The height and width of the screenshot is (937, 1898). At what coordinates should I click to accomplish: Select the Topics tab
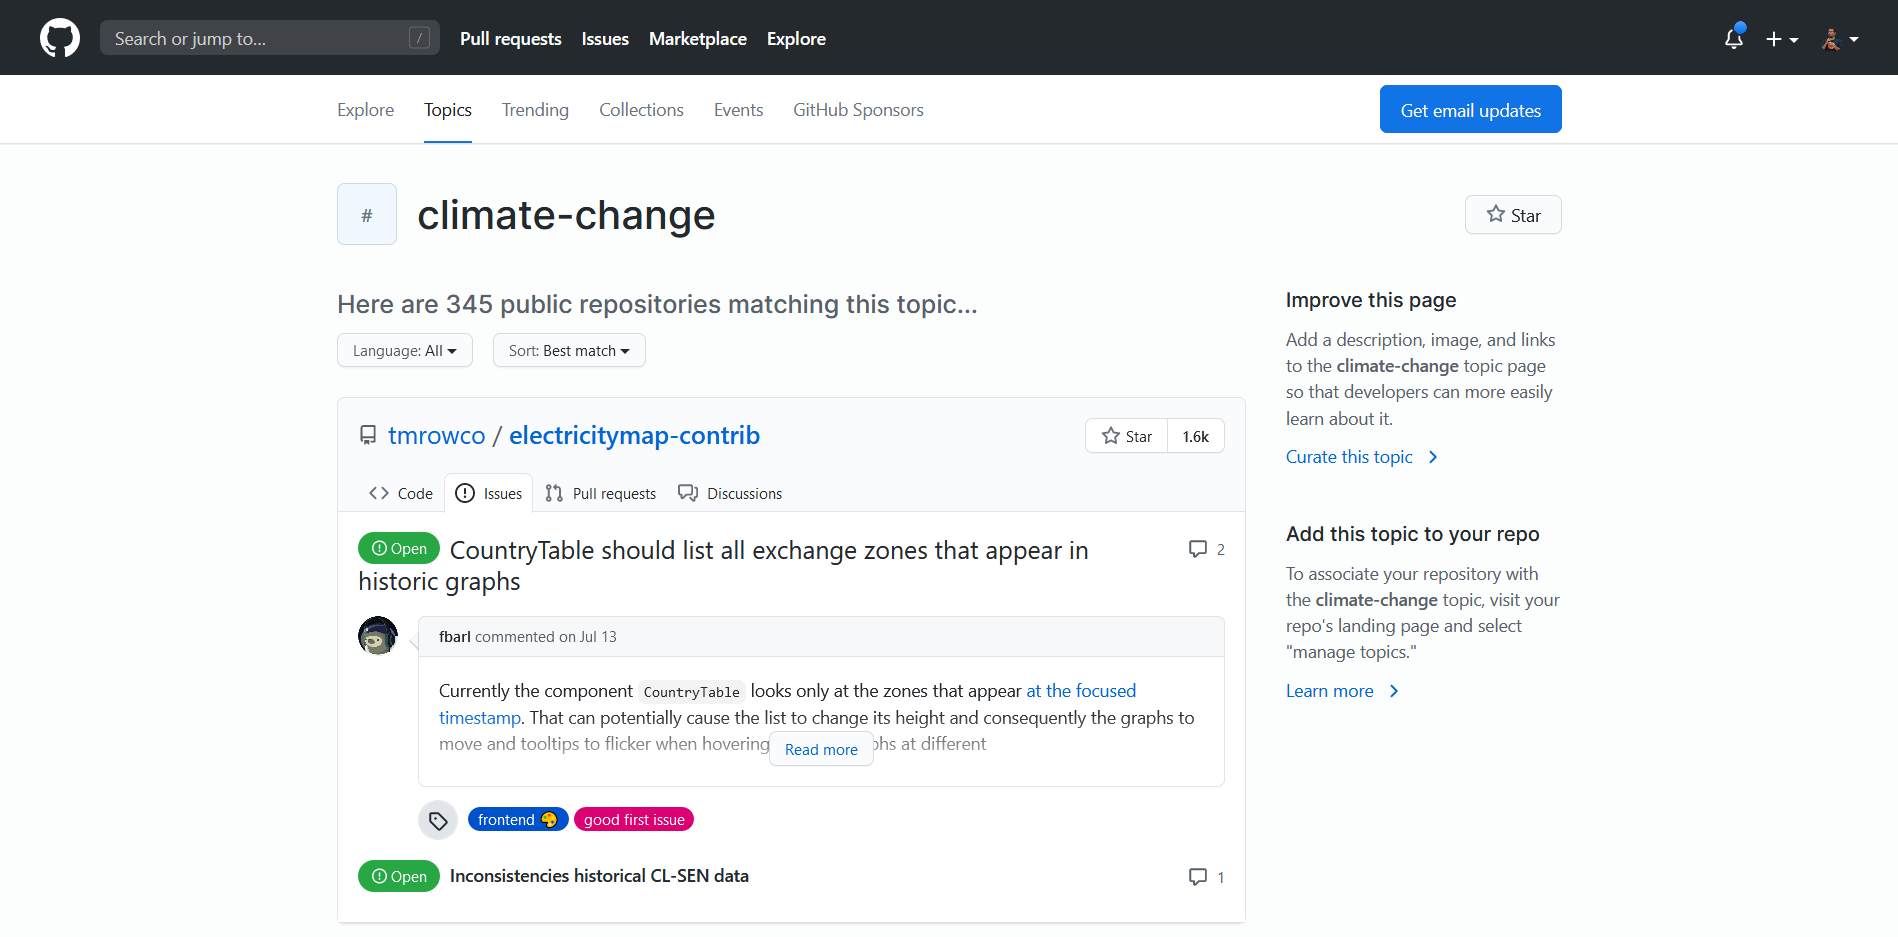(448, 110)
